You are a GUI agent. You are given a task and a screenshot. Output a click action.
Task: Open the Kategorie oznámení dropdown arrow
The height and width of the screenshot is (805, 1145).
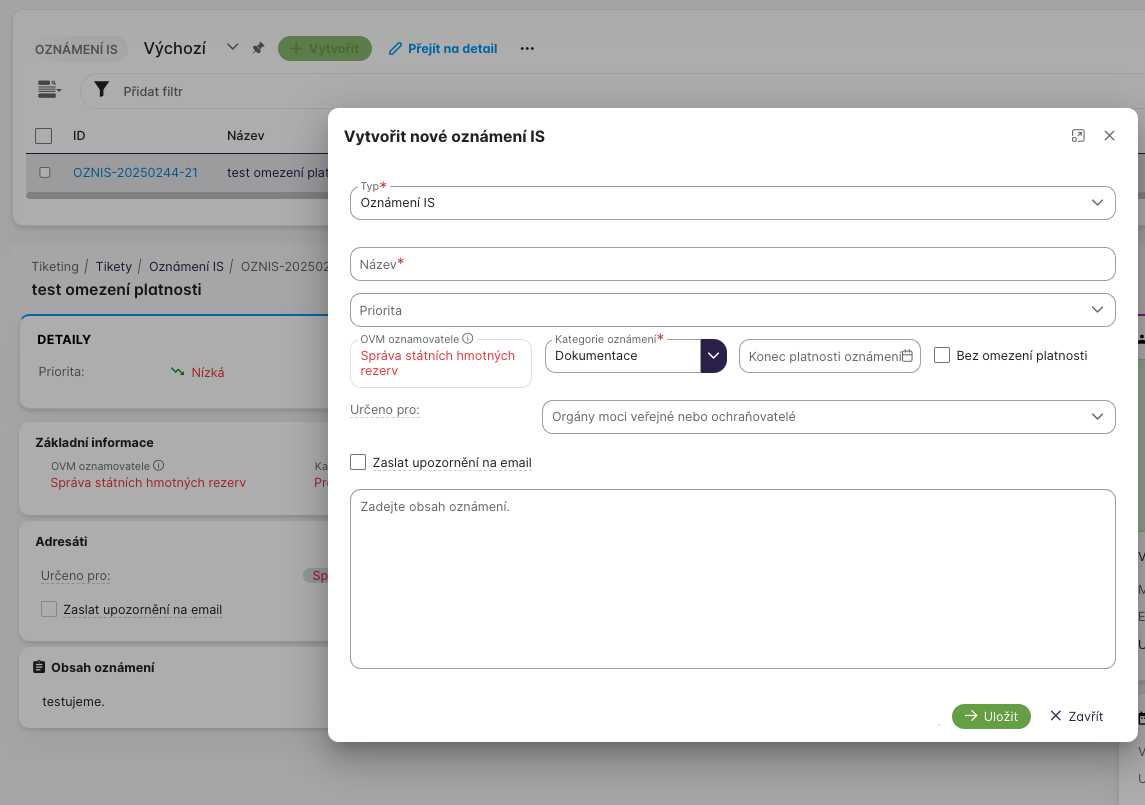tap(713, 355)
